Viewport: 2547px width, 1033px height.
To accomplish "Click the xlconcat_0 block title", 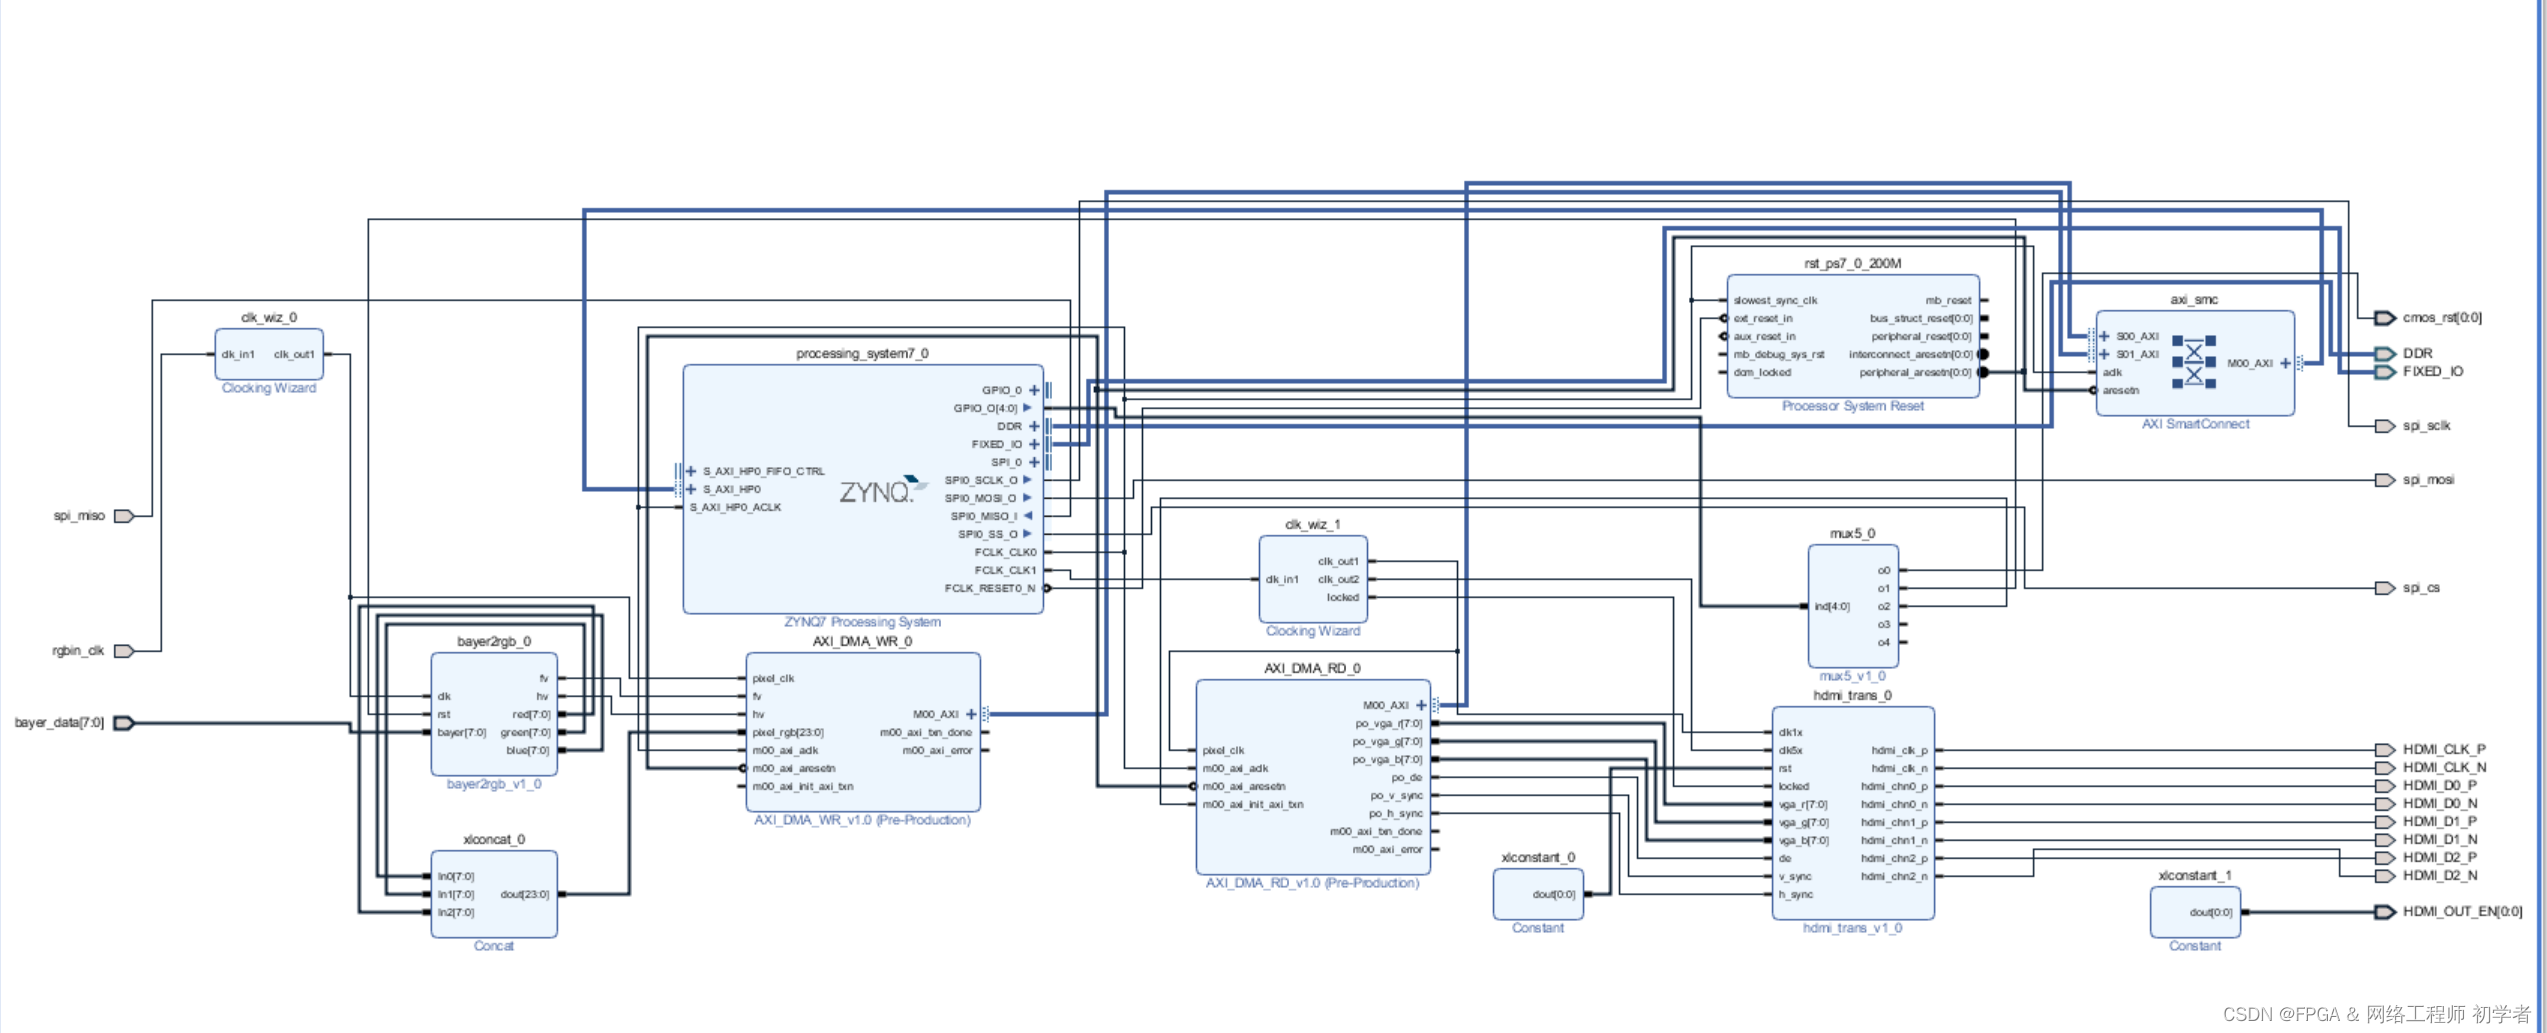I will click(494, 839).
